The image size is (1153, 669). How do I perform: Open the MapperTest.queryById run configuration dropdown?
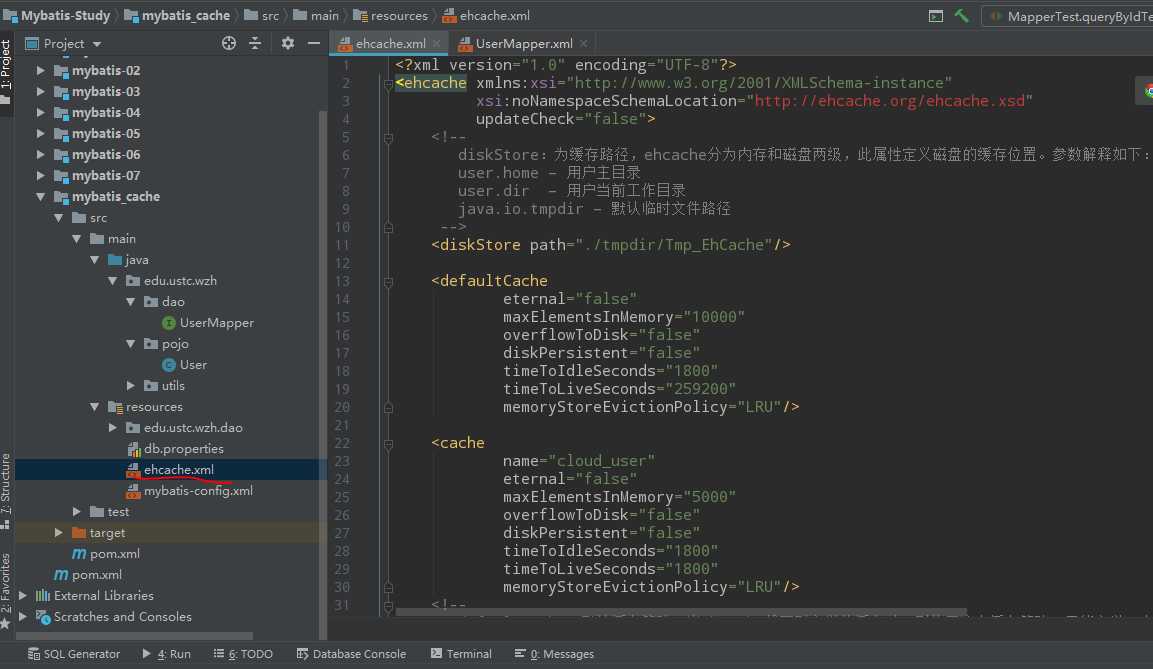pyautogui.click(x=1070, y=15)
